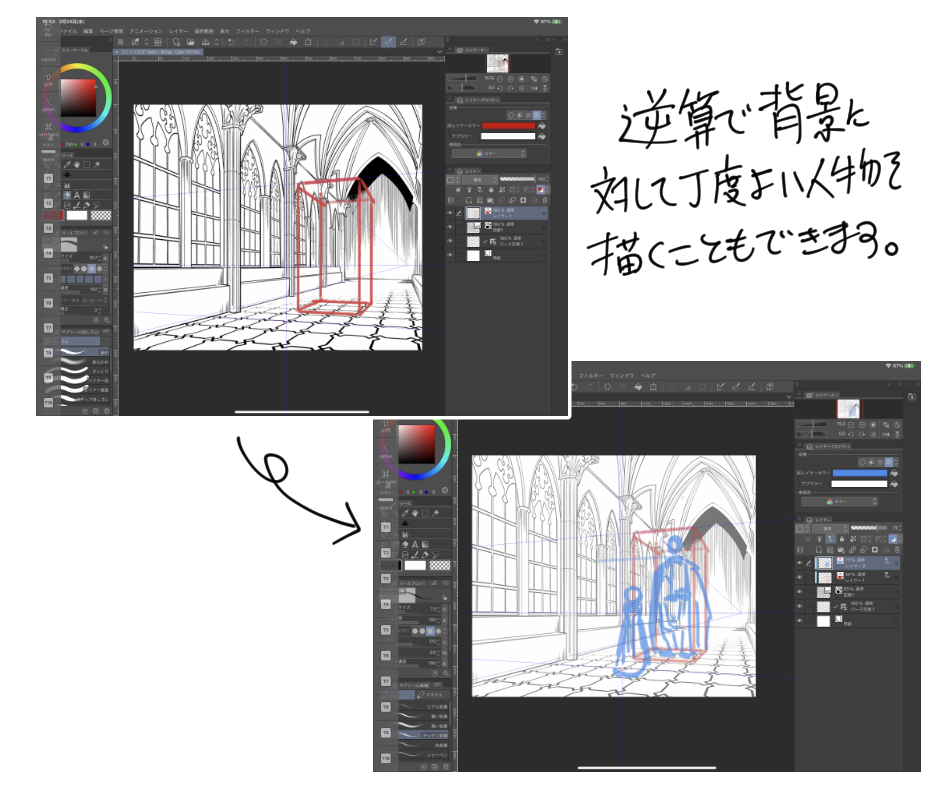Select the Text 'A' tool in the bottom screenshot
This screenshot has width=940, height=800.
(x=415, y=545)
